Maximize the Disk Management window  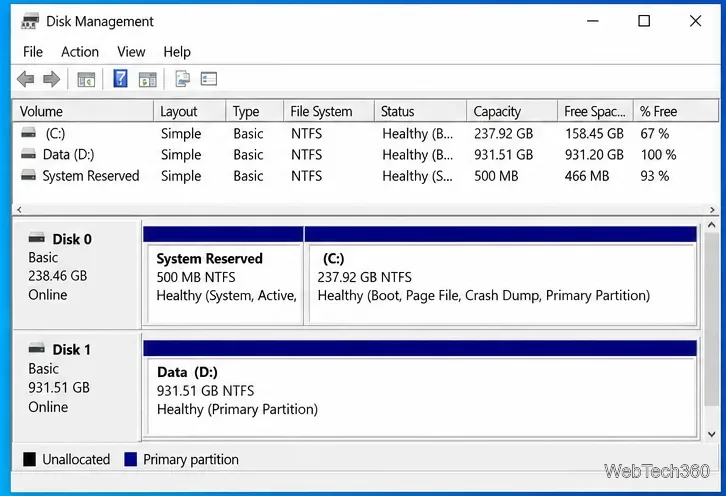coord(644,21)
